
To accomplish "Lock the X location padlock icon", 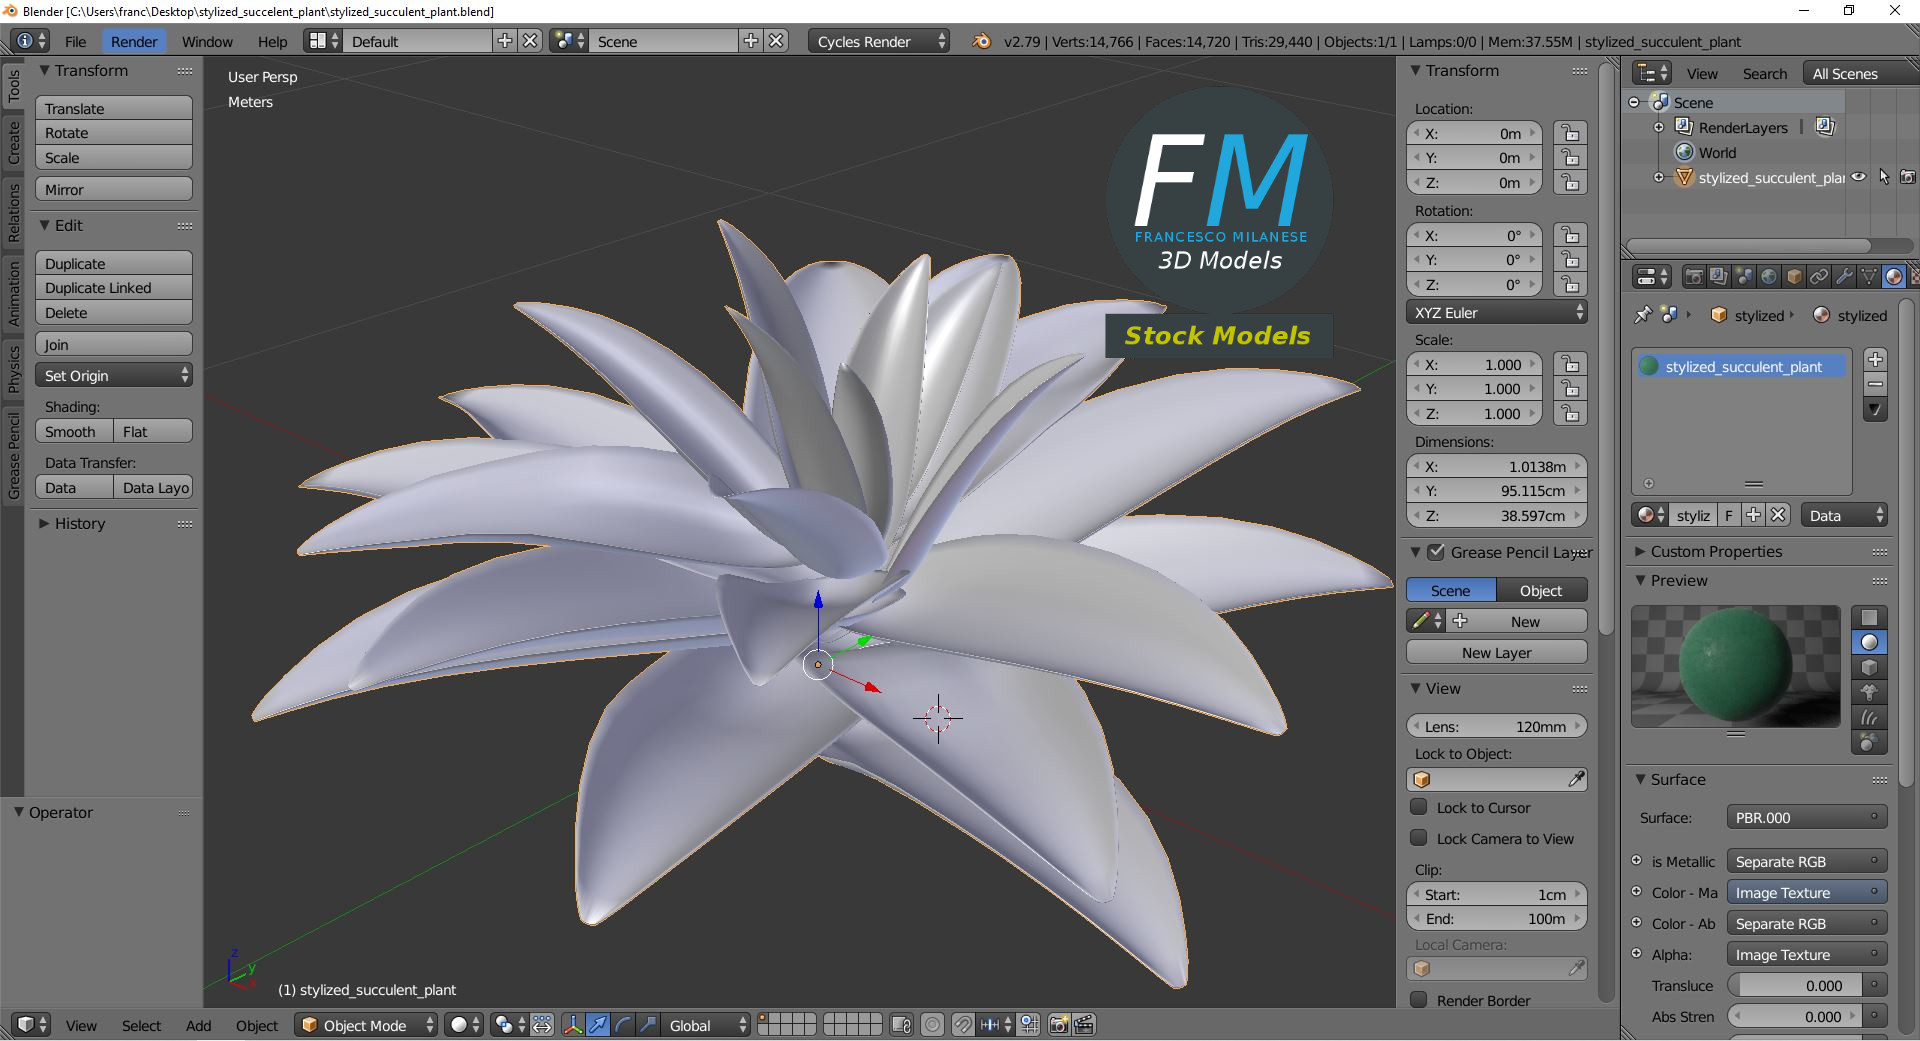I will [x=1570, y=134].
